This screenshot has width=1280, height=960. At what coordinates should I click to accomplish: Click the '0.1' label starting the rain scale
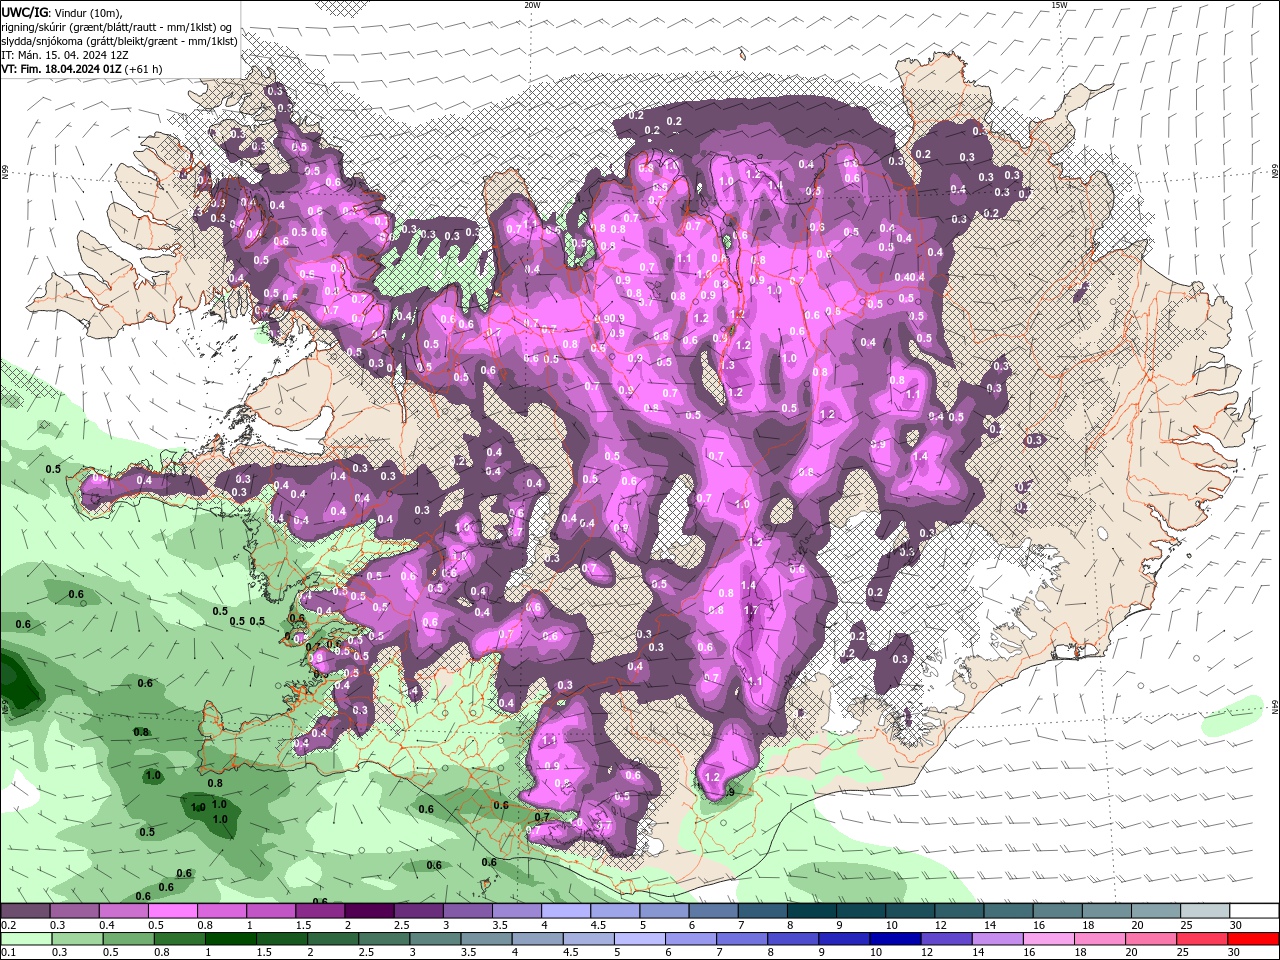[8, 953]
